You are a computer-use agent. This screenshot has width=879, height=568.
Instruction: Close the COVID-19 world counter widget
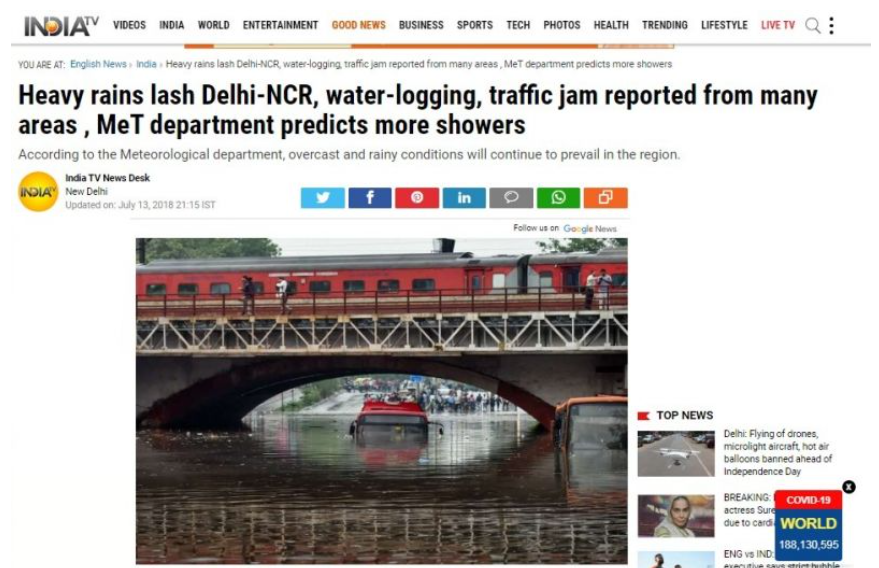(x=849, y=487)
